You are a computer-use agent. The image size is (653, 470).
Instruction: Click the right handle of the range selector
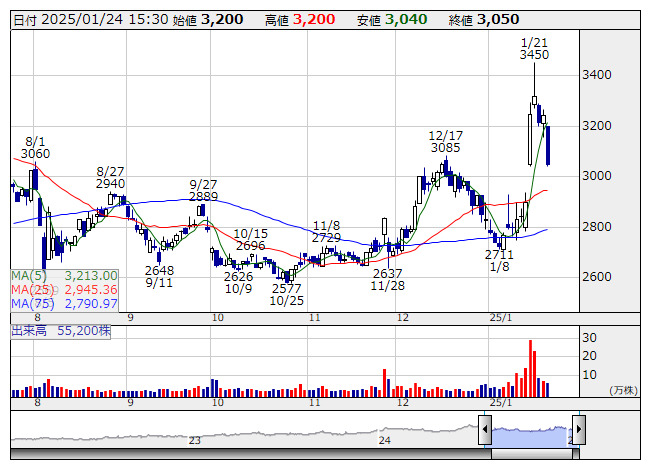577,431
